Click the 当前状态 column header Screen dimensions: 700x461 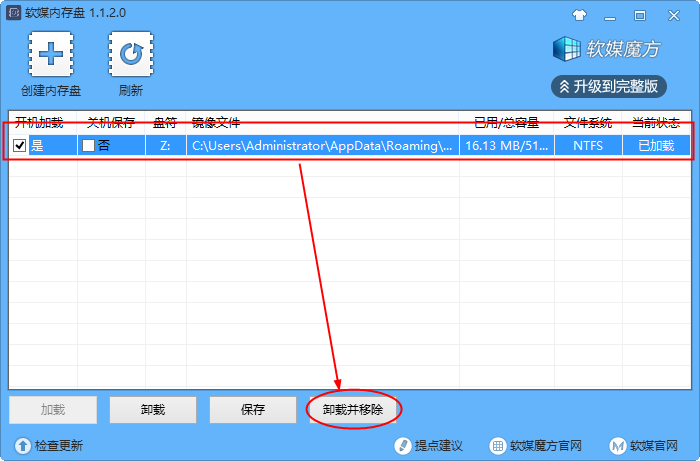click(x=656, y=123)
